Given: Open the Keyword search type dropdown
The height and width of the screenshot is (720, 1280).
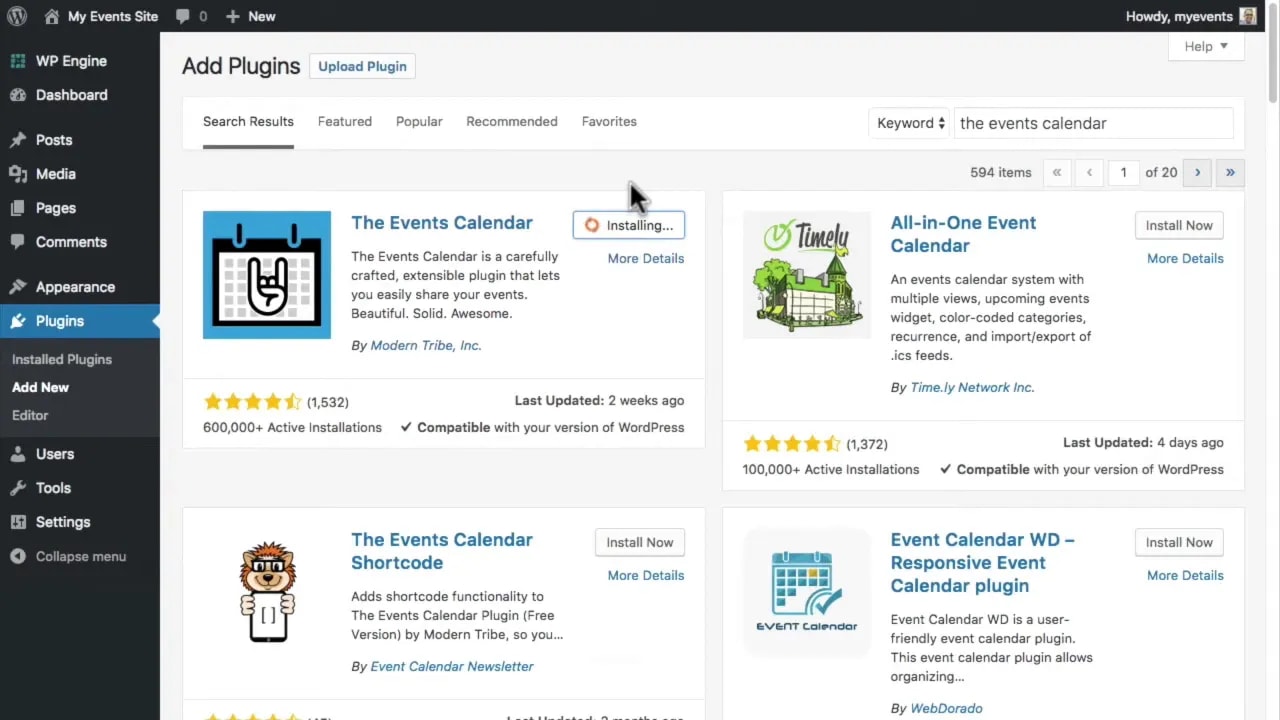Looking at the screenshot, I should pos(910,123).
